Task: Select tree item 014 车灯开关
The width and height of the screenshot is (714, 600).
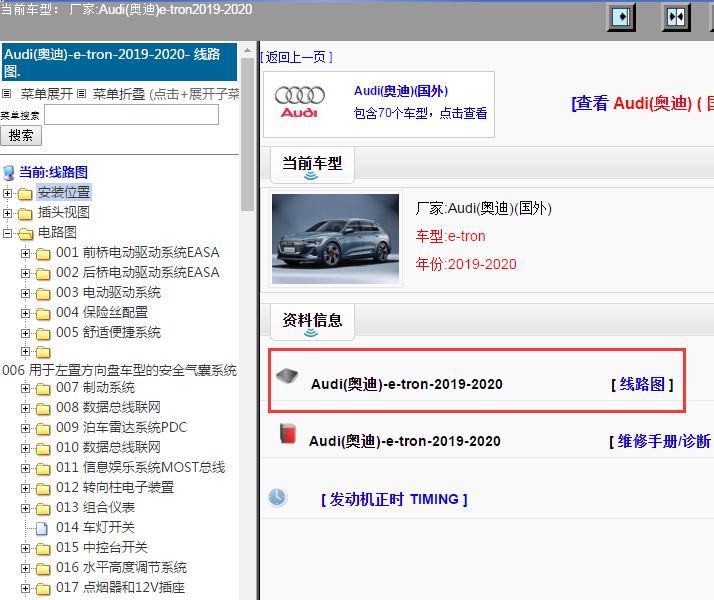Action: [95, 528]
